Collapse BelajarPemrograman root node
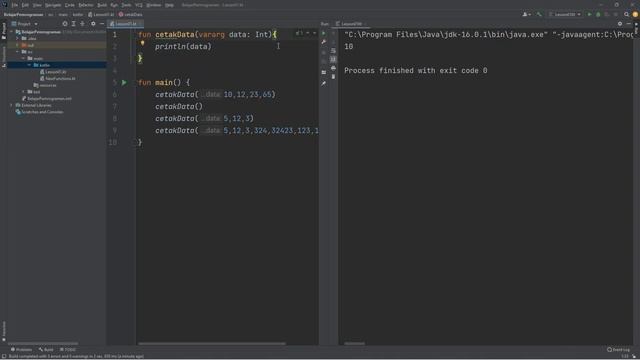 point(11,32)
